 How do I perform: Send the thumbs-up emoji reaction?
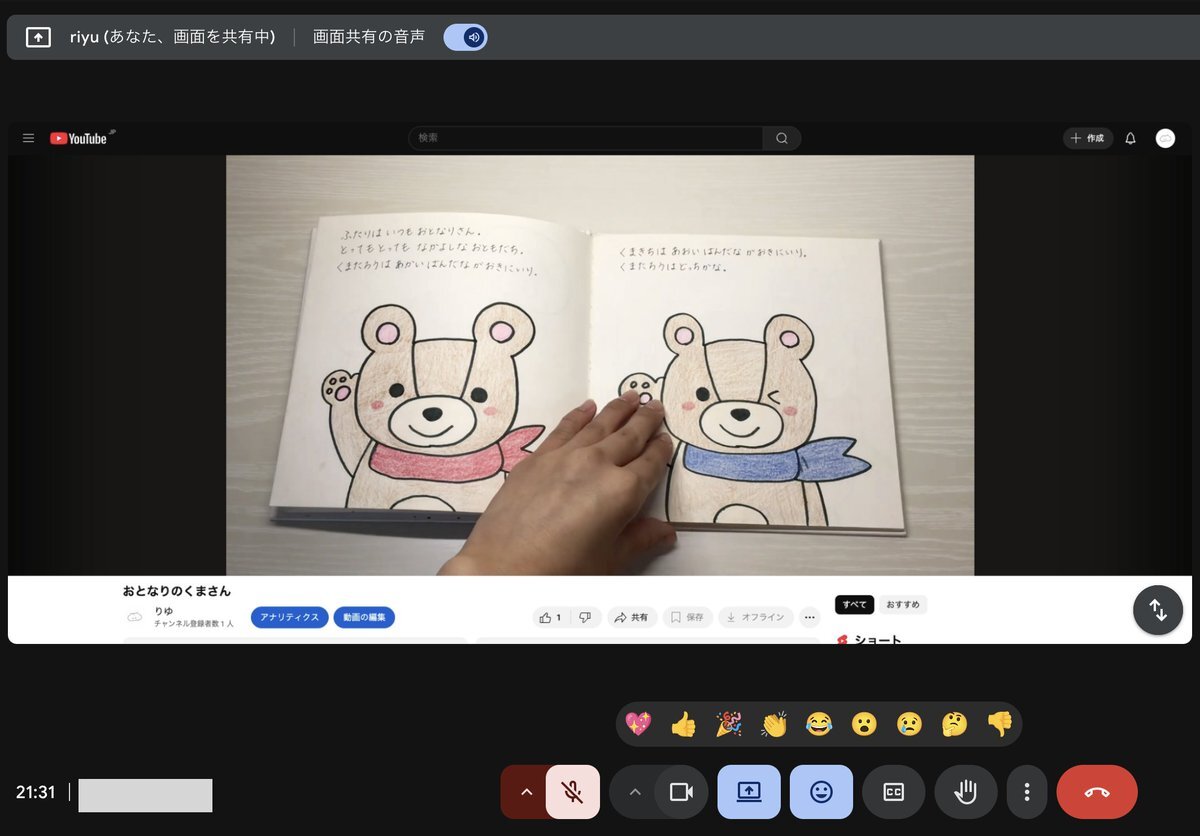683,723
